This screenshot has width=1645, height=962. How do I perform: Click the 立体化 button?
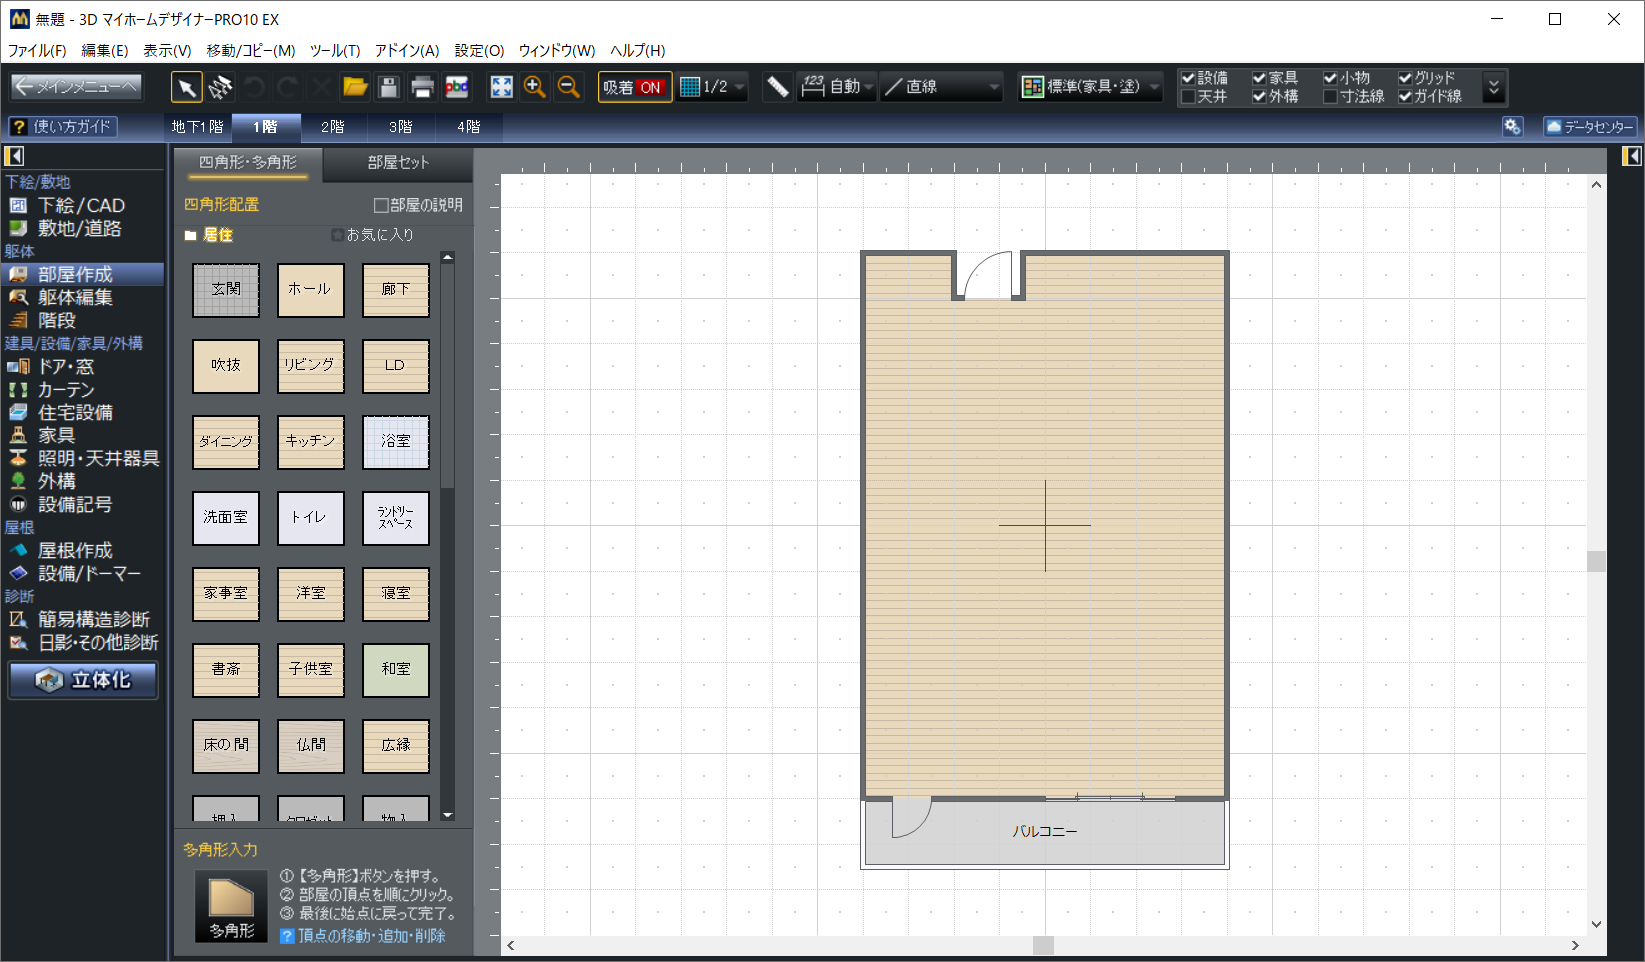pyautogui.click(x=84, y=680)
